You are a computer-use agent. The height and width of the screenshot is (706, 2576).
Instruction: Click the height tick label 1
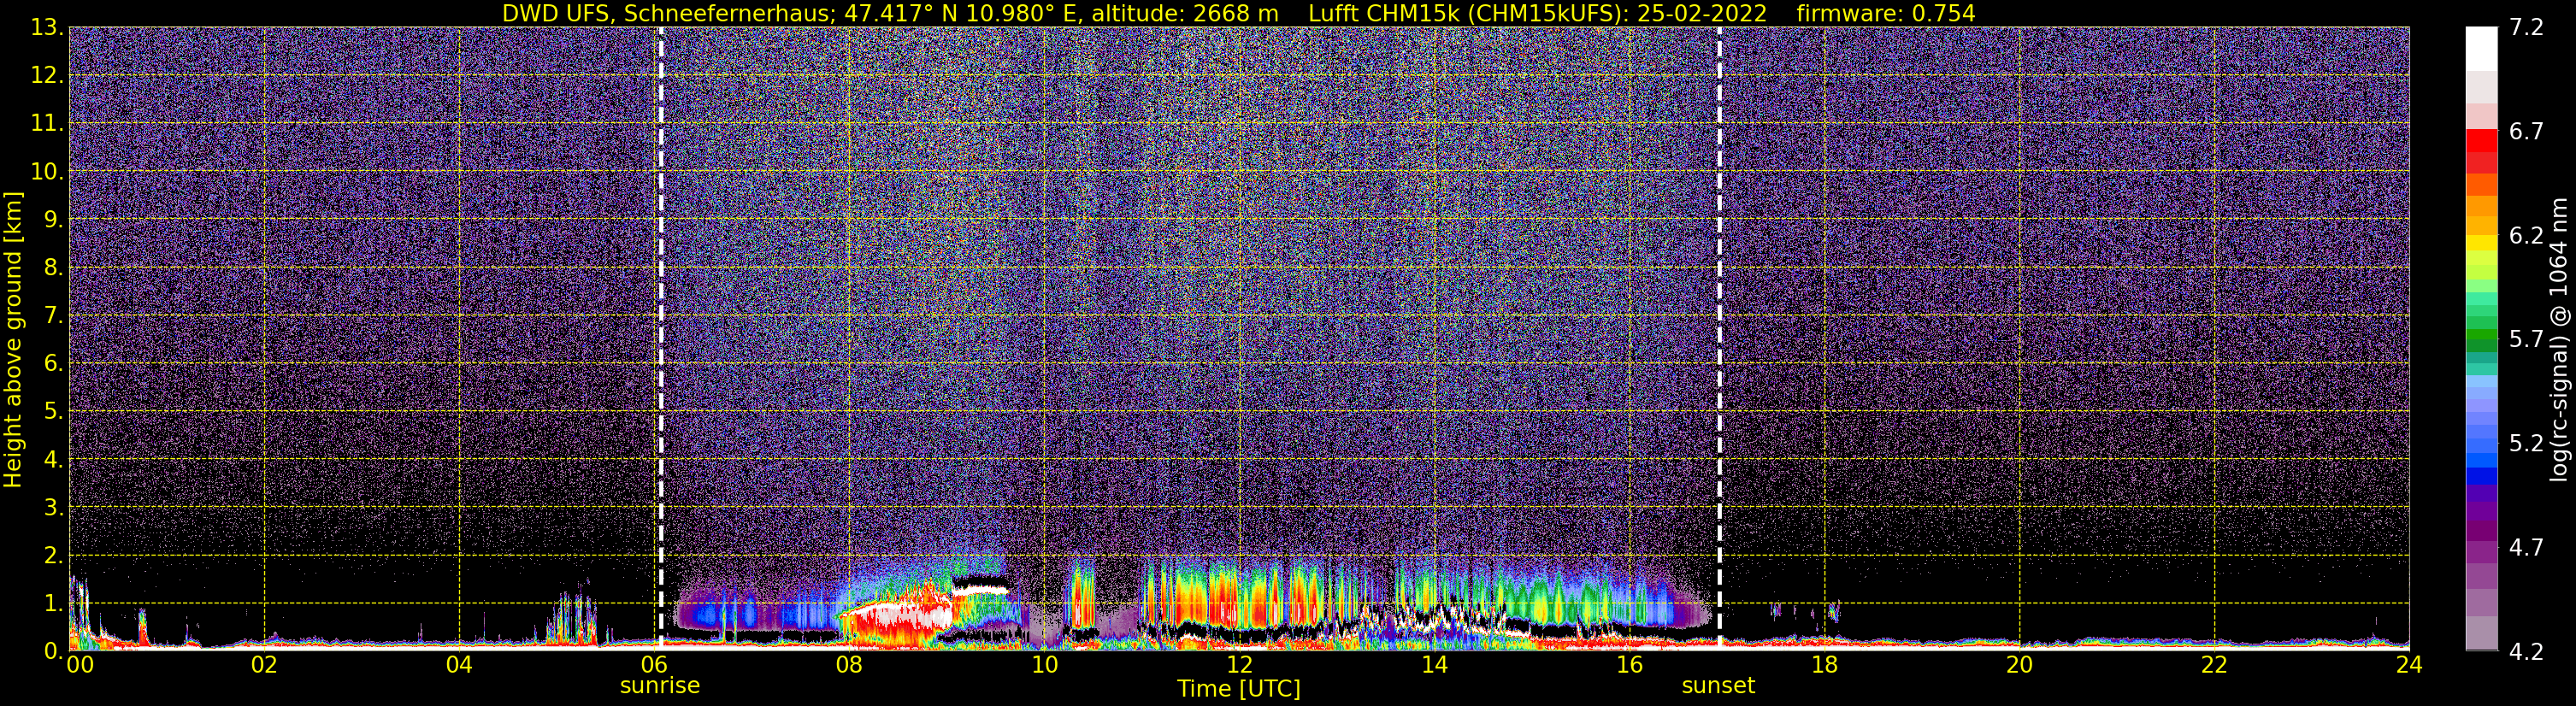[x=52, y=603]
